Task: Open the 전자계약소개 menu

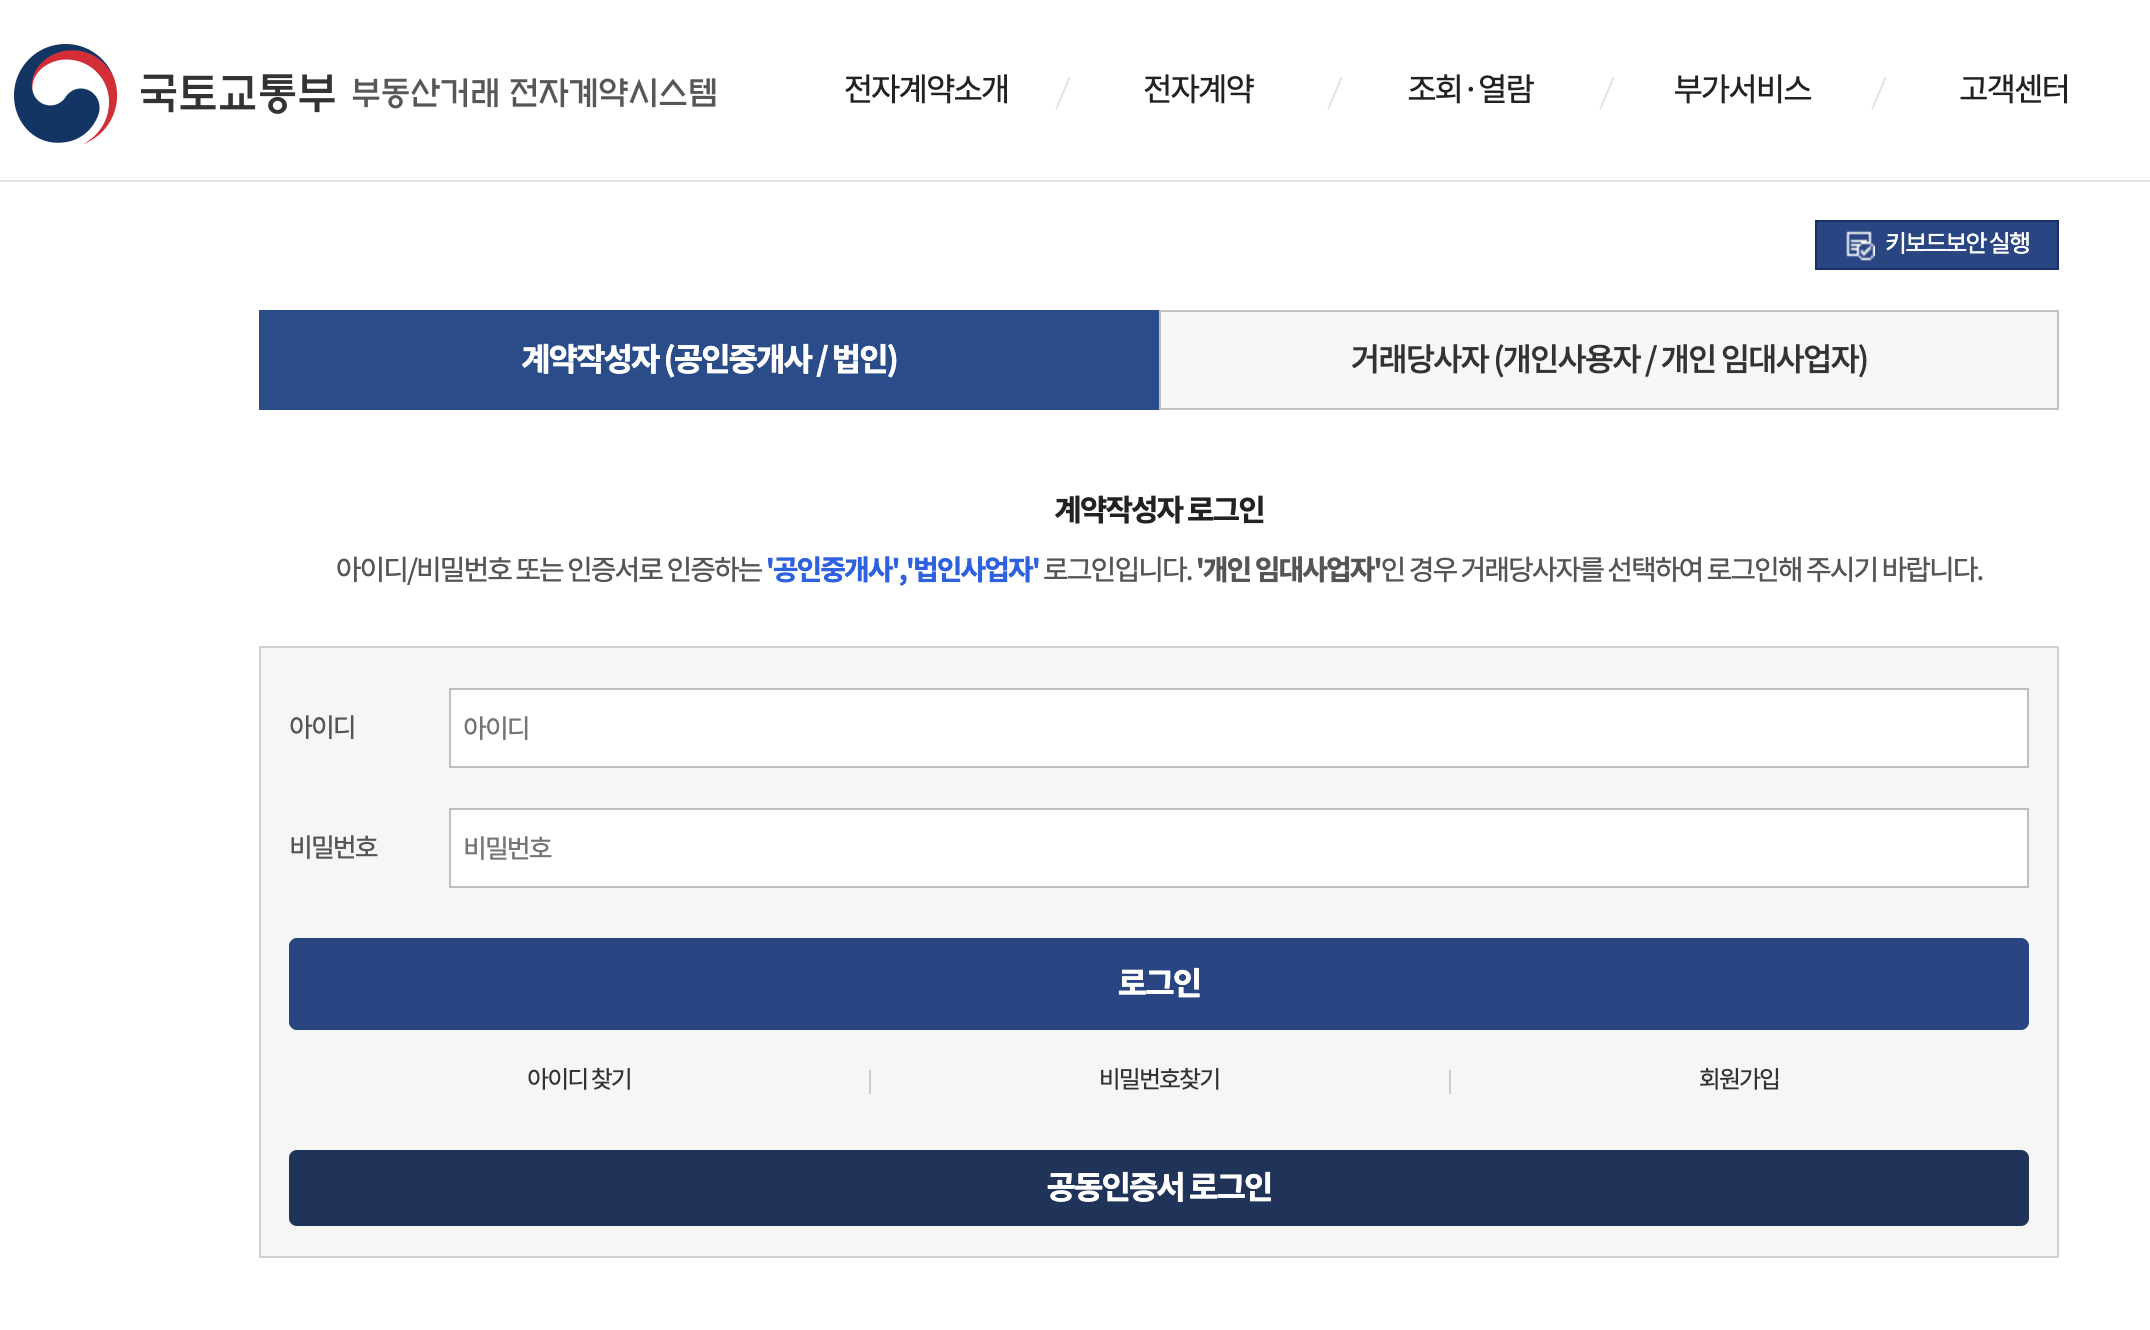Action: (925, 91)
